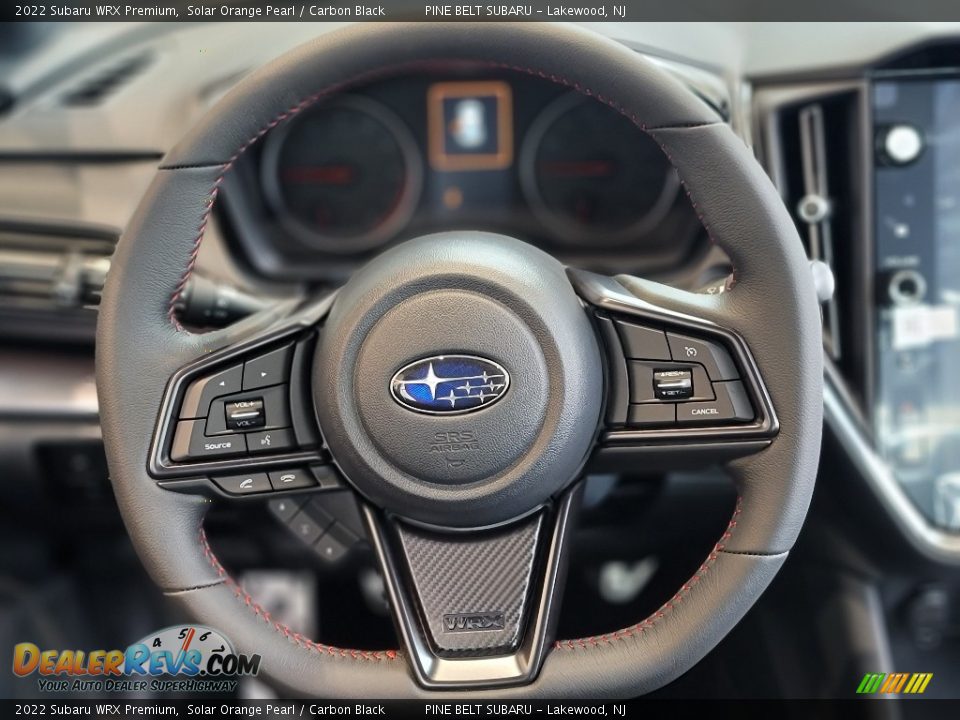Viewport: 960px width, 720px height.
Task: Click the top caption "PINE BELT SUBARU – Lakewood, NJ"
Action: [525, 10]
